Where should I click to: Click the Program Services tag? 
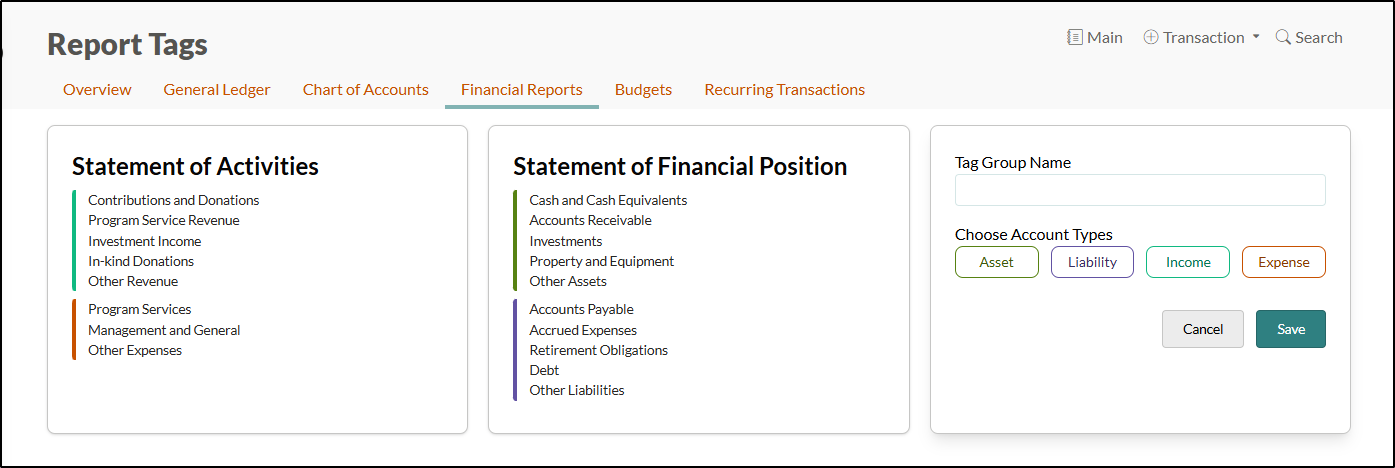tap(139, 310)
